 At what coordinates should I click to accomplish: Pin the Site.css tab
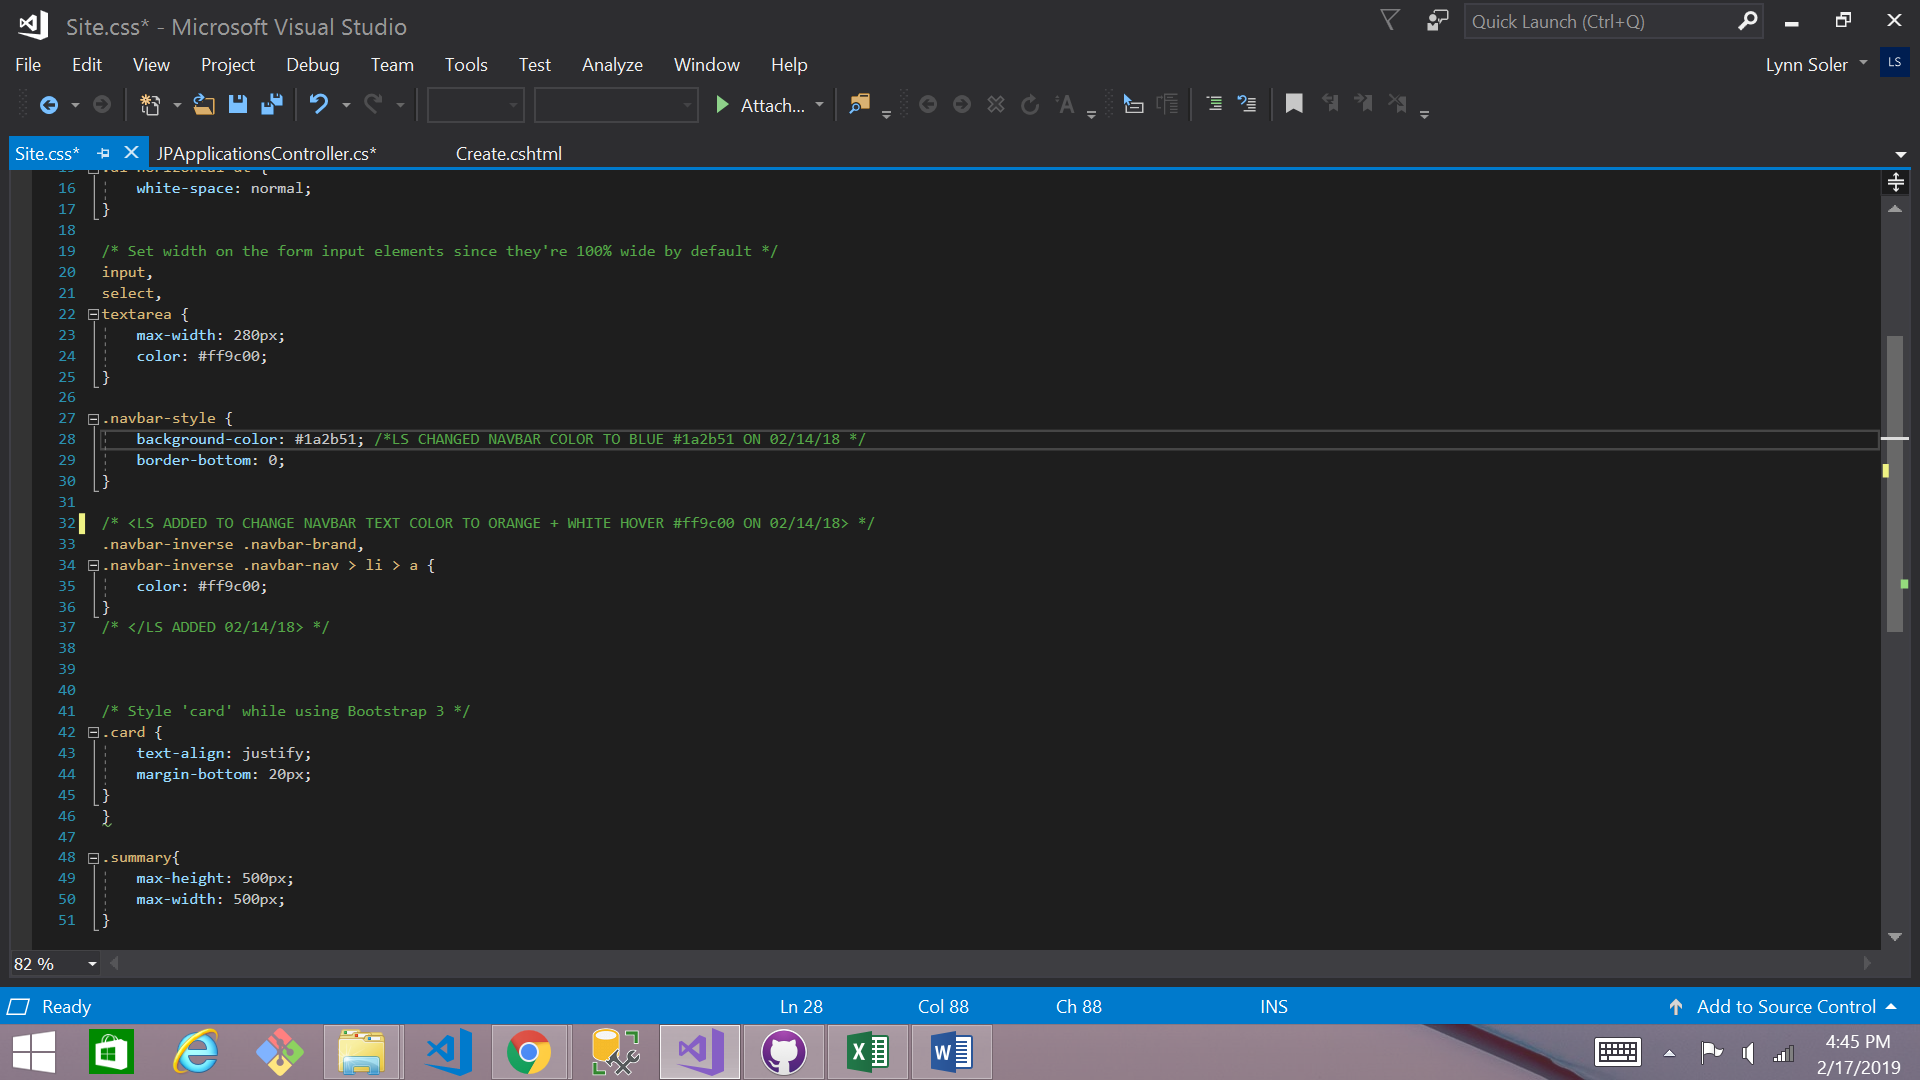pyautogui.click(x=103, y=153)
